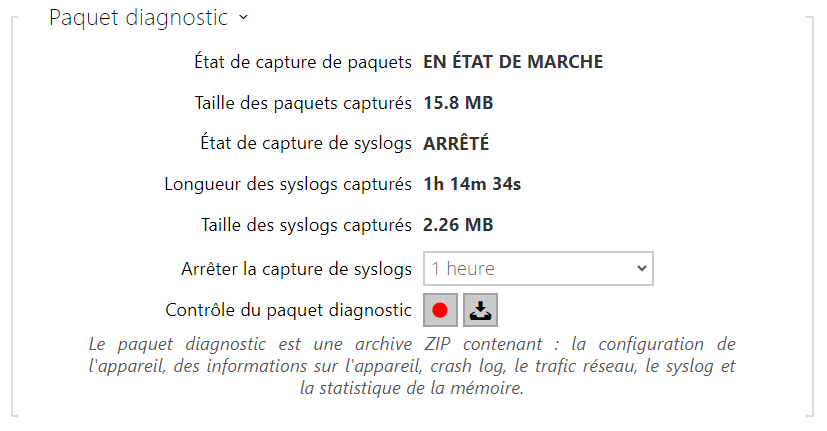The image size is (827, 431).
Task: Download the diagnostic package archive
Action: tap(480, 310)
